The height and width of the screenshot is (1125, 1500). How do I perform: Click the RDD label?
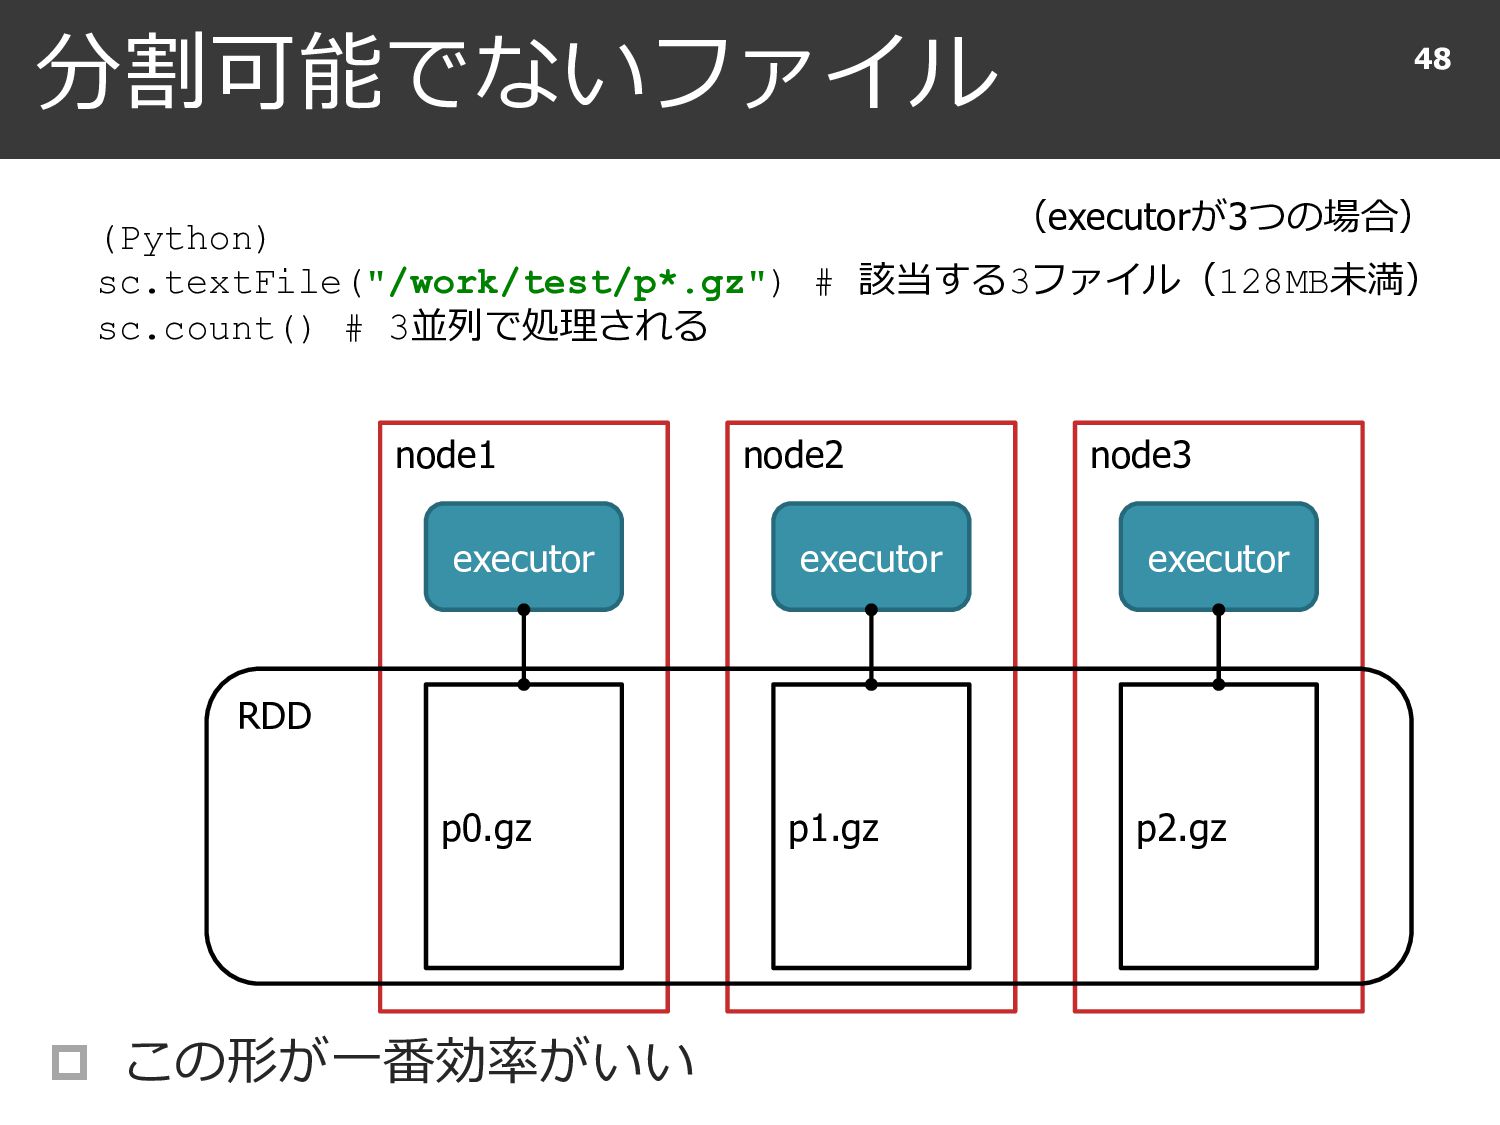click(x=274, y=716)
